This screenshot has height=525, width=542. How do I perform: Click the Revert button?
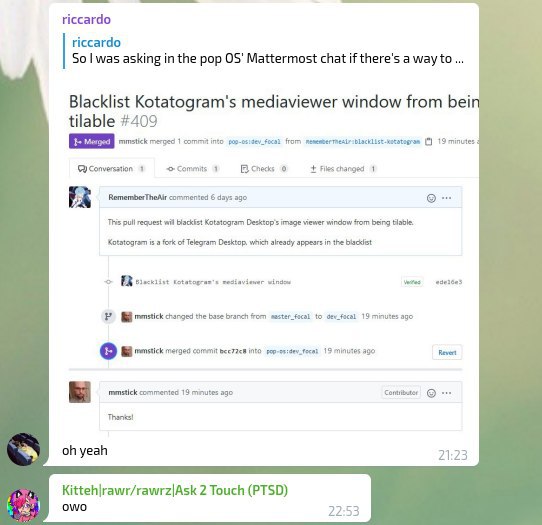pos(447,353)
